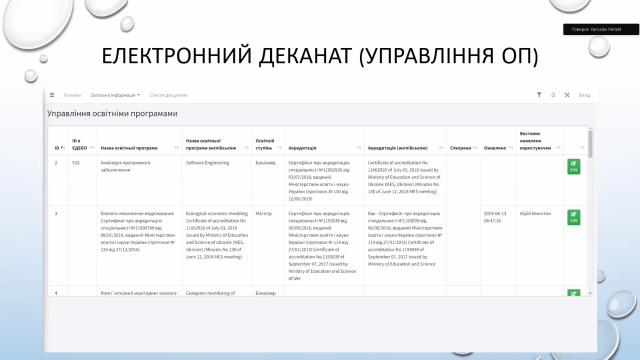Select the Software Engineering table cell
The height and width of the screenshot is (360, 640).
217,180
